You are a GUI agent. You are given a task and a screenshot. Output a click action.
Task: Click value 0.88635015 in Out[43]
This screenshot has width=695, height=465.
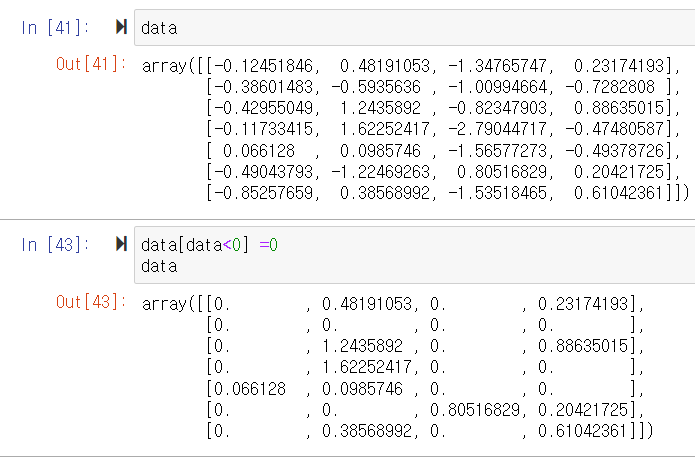tap(583, 345)
